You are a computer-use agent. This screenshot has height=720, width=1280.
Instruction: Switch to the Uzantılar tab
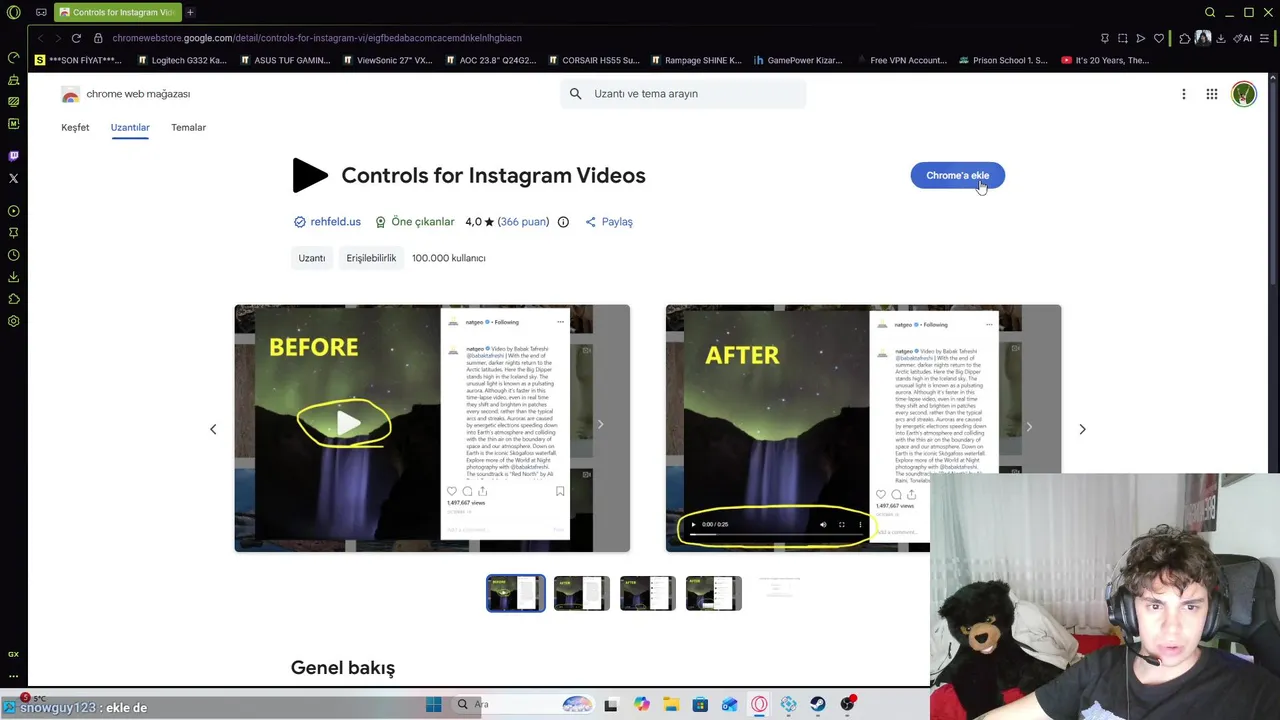(130, 127)
